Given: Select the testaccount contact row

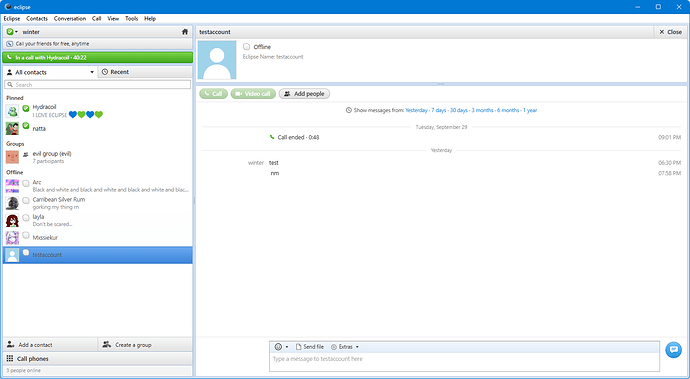Looking at the screenshot, I should tap(98, 255).
